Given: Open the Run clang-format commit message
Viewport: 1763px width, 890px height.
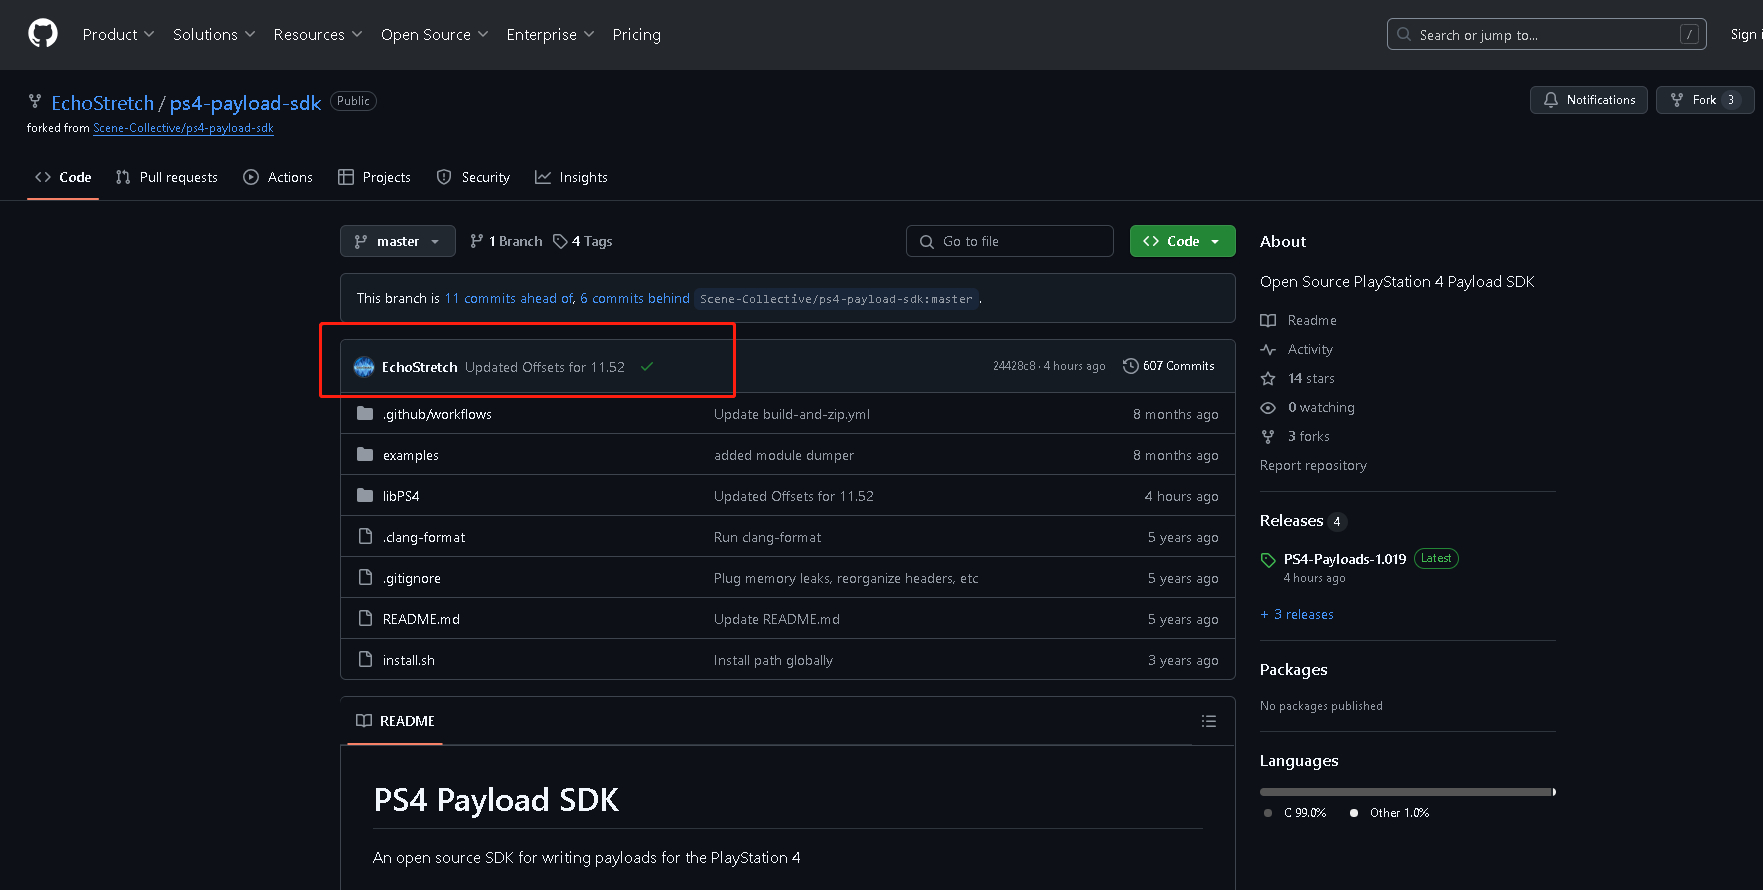Looking at the screenshot, I should [767, 537].
